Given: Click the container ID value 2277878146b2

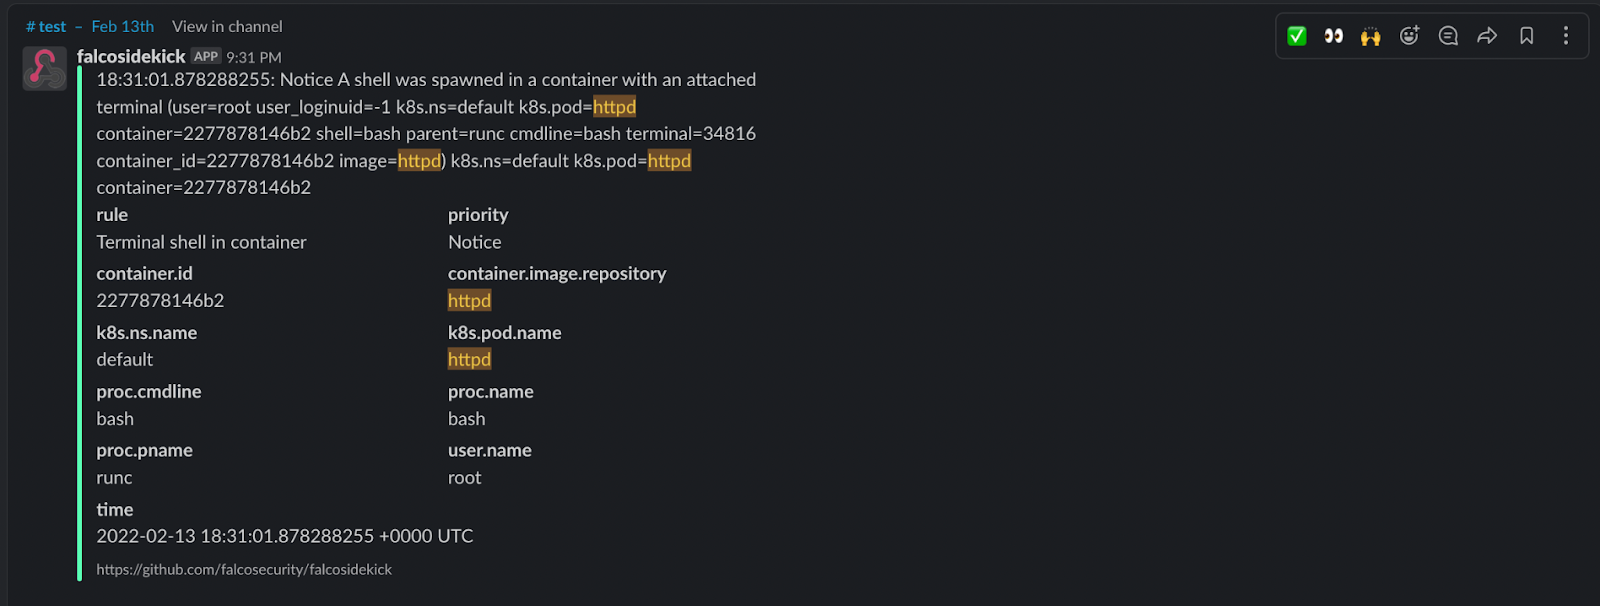Looking at the screenshot, I should 160,300.
